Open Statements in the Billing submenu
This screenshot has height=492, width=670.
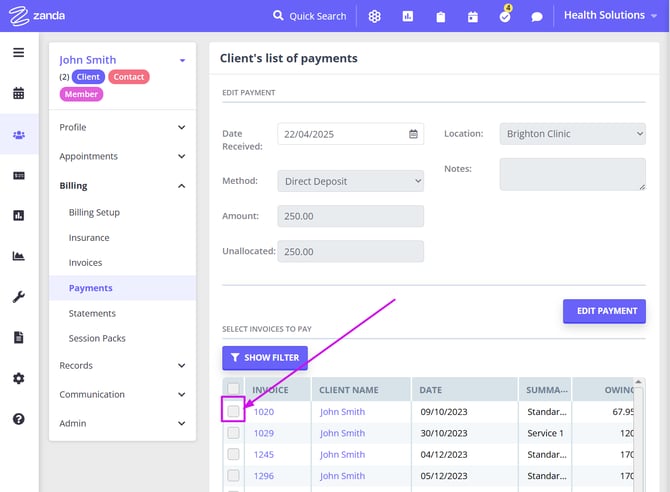click(x=92, y=313)
